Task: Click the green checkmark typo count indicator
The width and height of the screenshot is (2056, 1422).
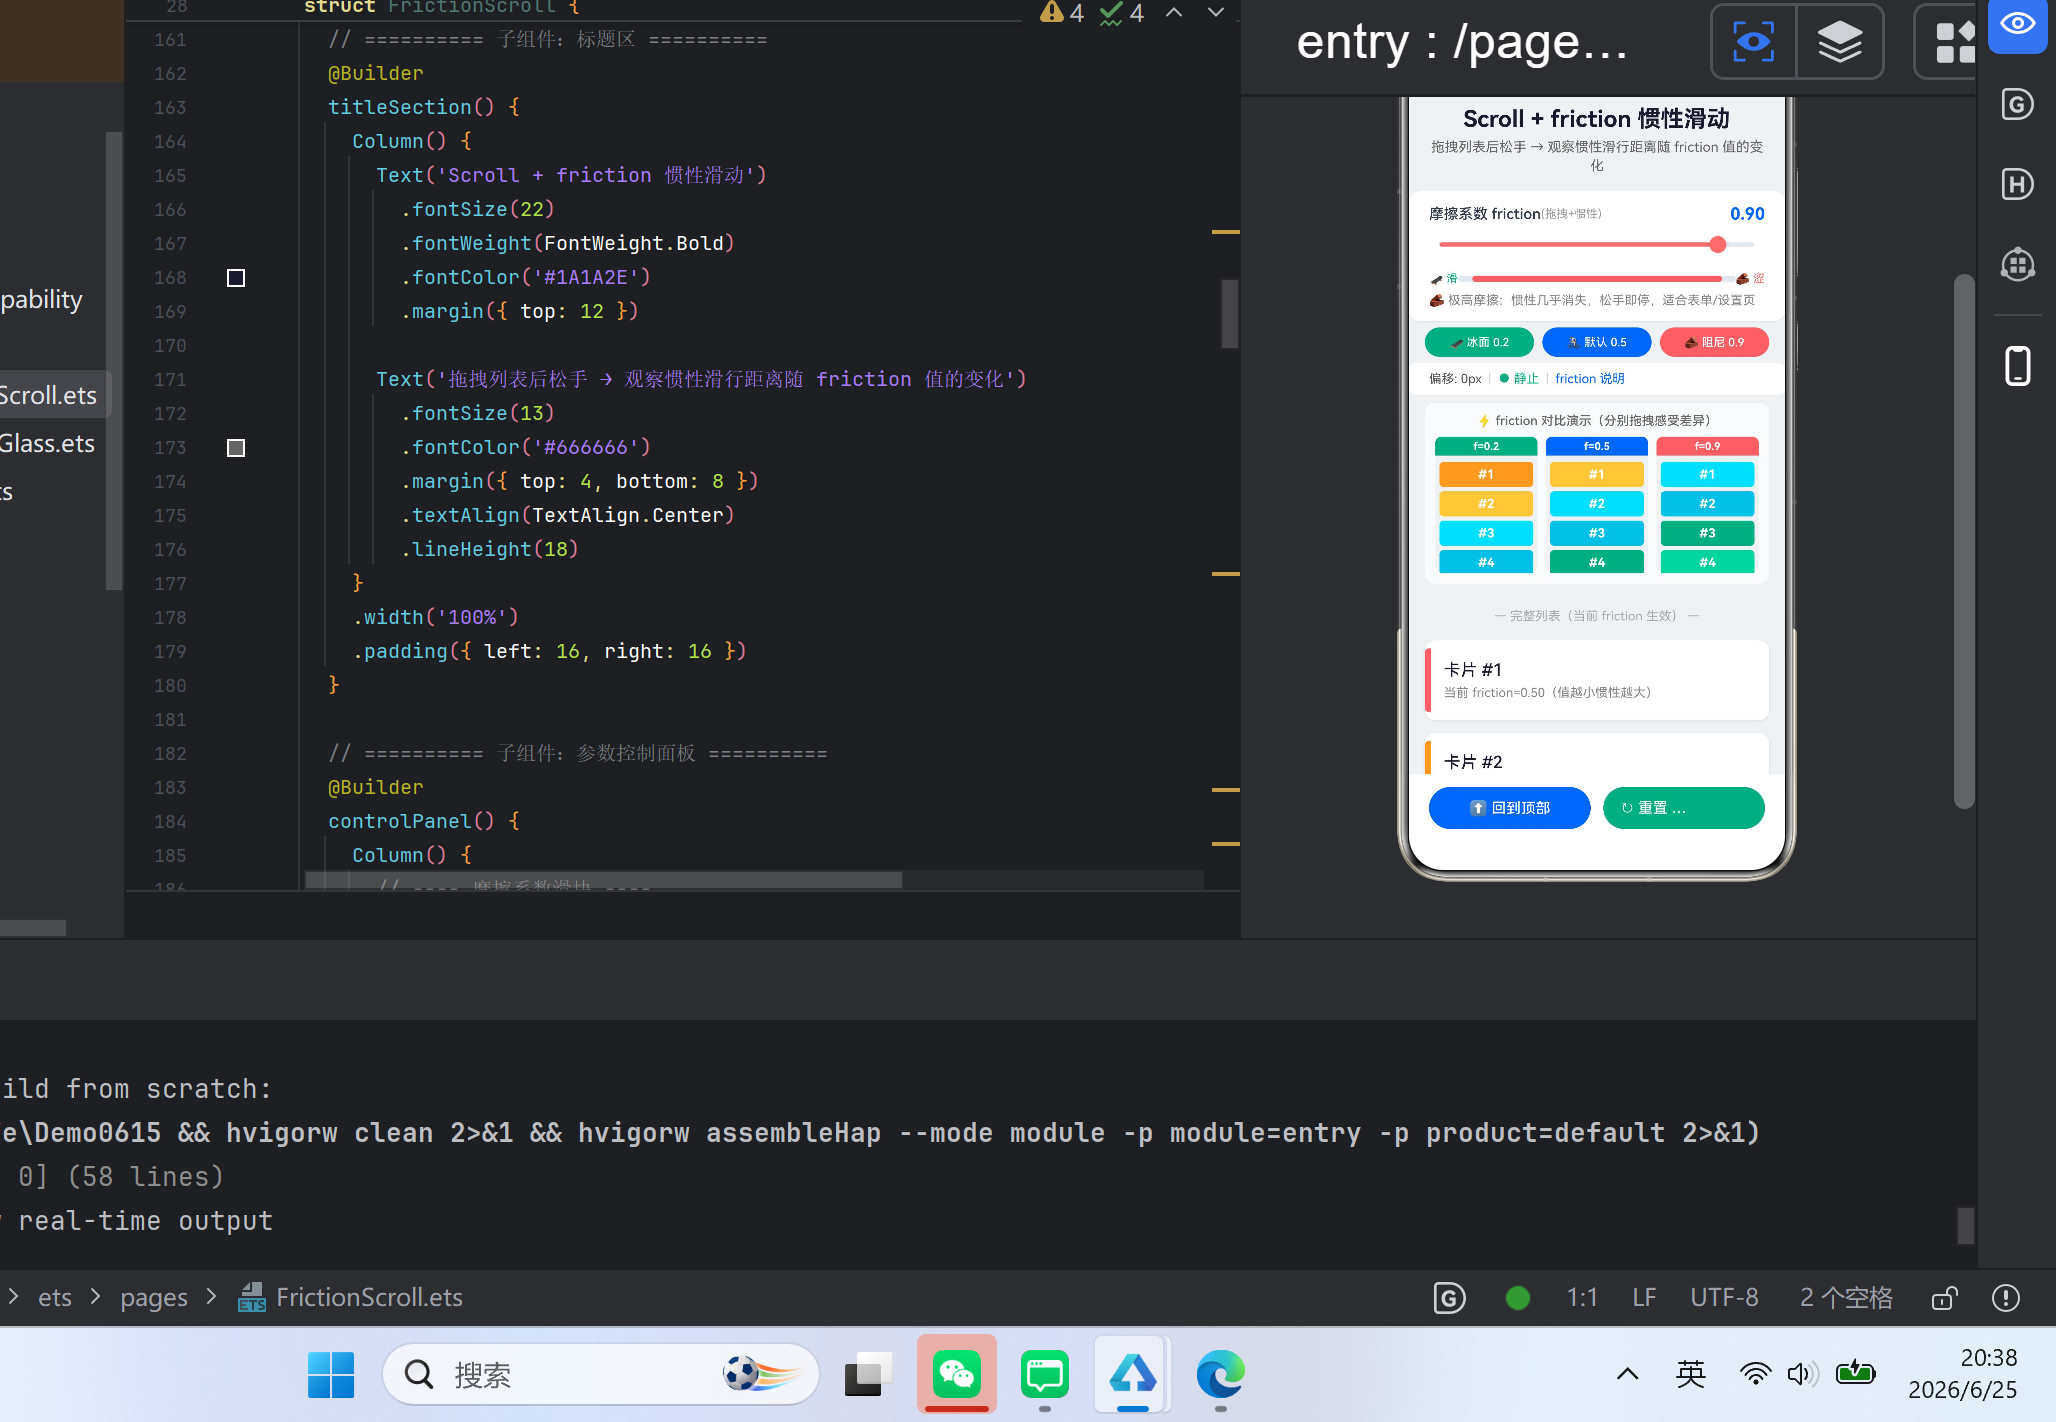Action: [1121, 12]
